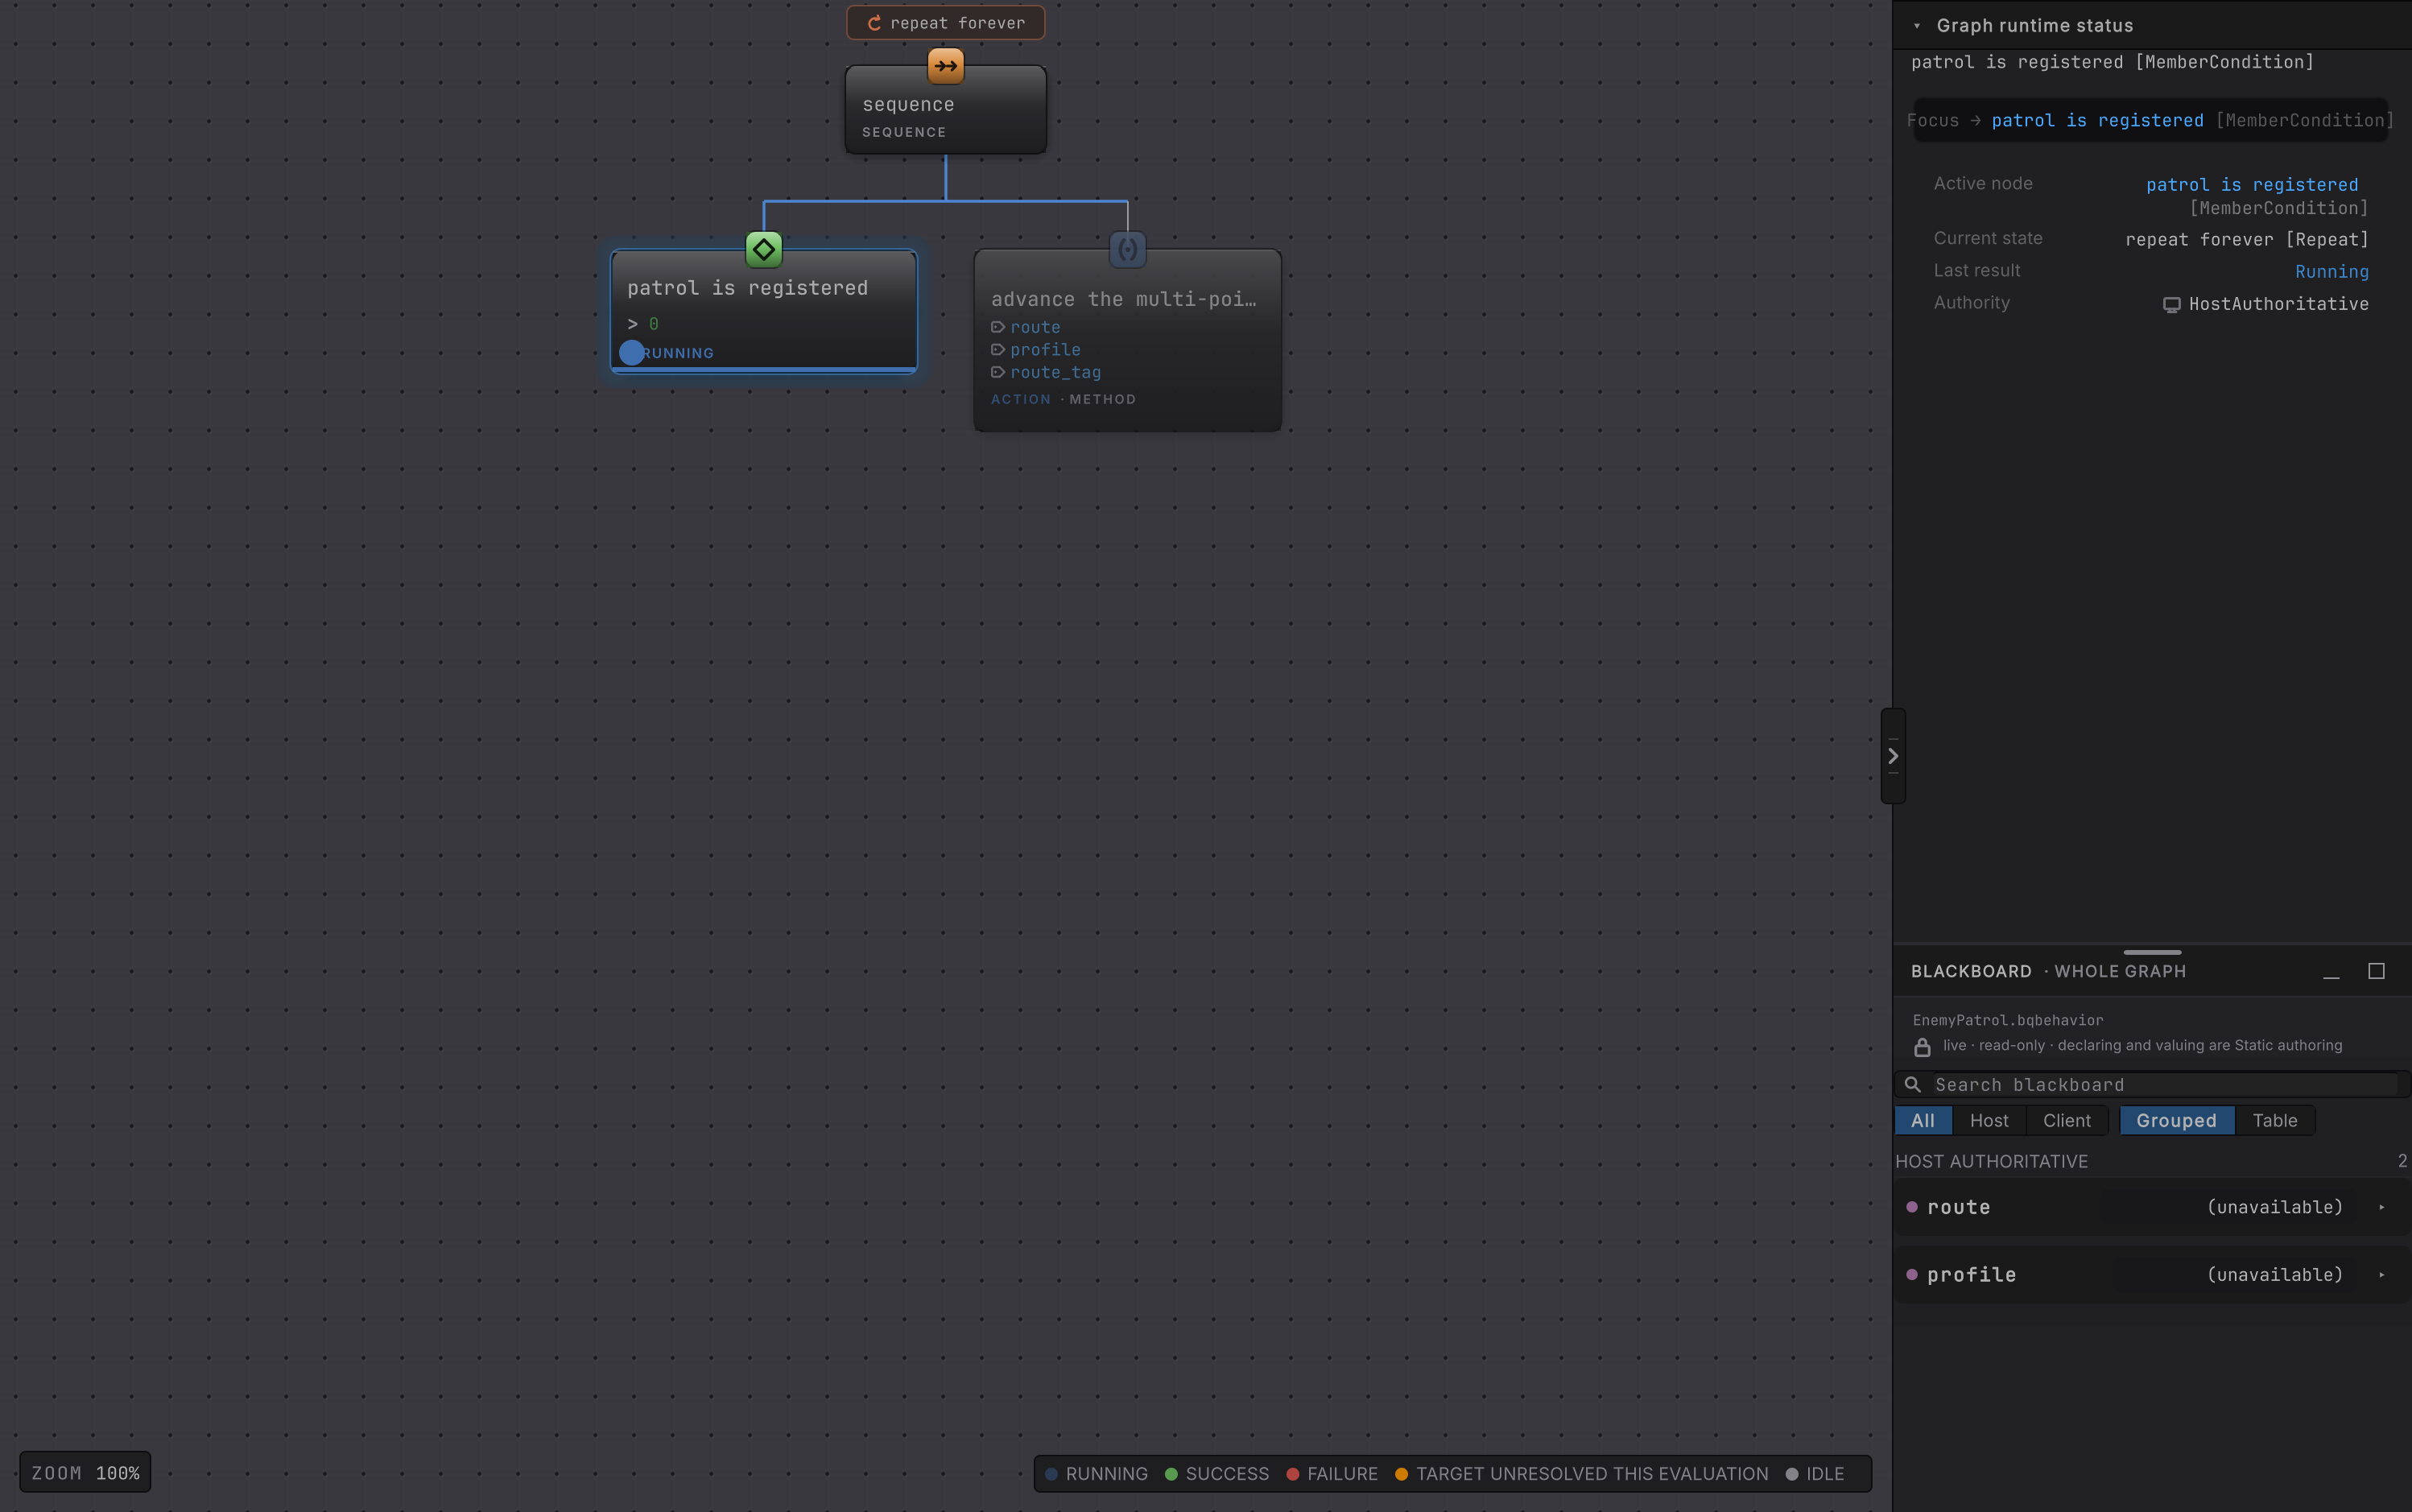Switch to Grouped view

[2175, 1121]
